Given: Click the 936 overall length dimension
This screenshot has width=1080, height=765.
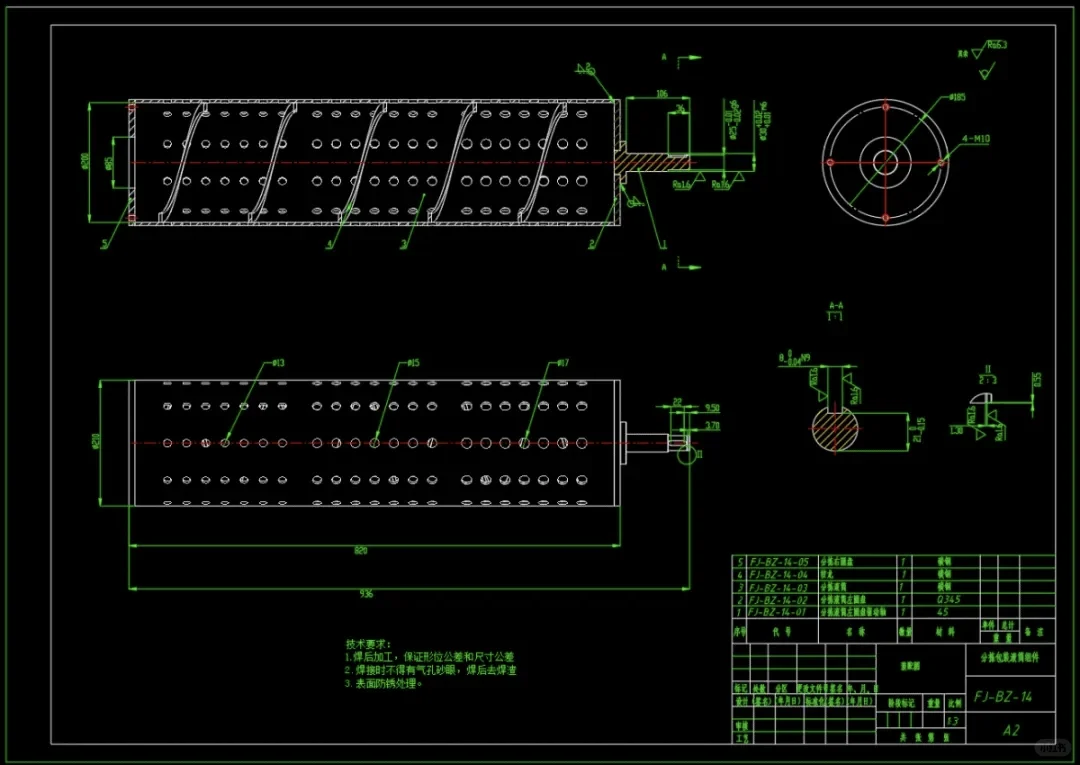Looking at the screenshot, I should click(x=365, y=591).
